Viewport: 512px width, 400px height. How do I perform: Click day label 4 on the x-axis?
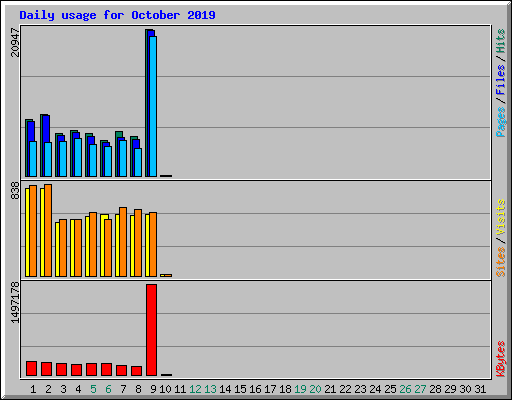(x=78, y=389)
